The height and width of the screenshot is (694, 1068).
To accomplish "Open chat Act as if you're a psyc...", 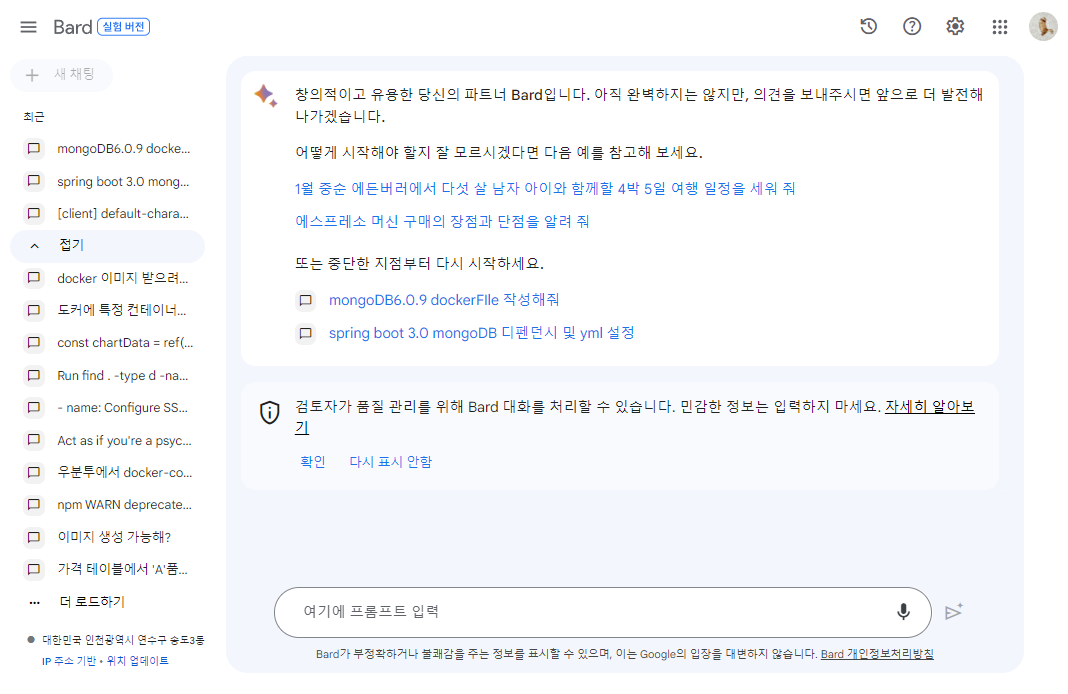I will [x=108, y=440].
